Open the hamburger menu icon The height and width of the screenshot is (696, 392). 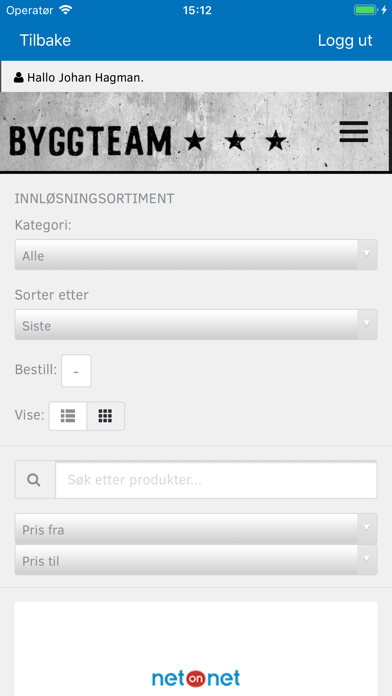(x=354, y=131)
